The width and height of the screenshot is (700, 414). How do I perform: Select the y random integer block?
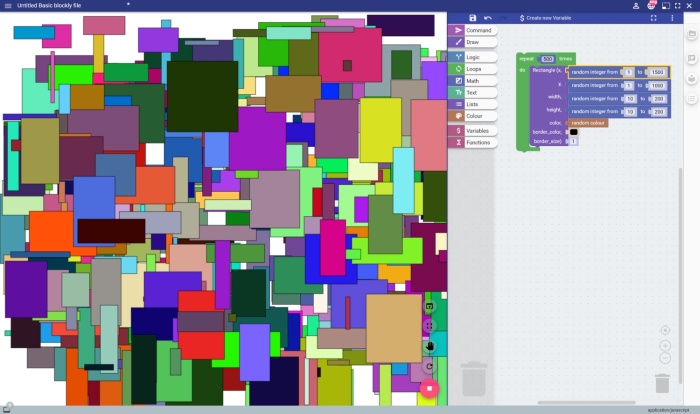(619, 85)
